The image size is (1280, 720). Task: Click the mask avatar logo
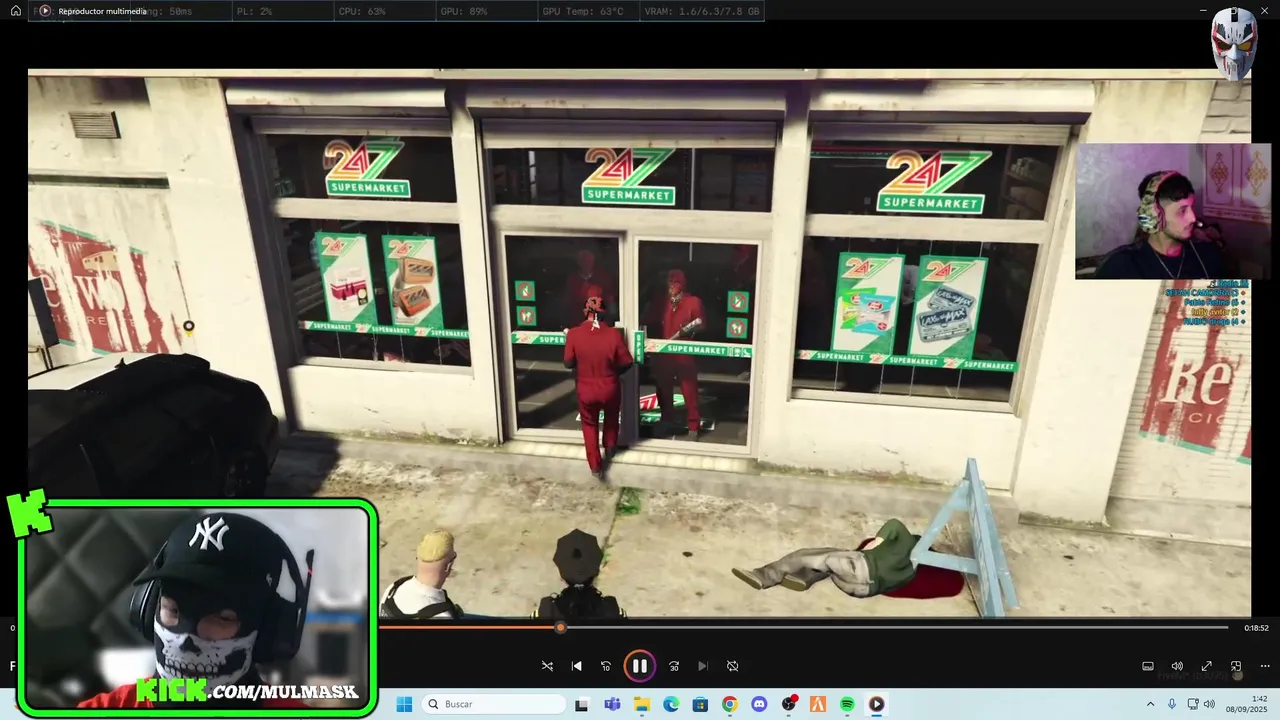(1234, 42)
